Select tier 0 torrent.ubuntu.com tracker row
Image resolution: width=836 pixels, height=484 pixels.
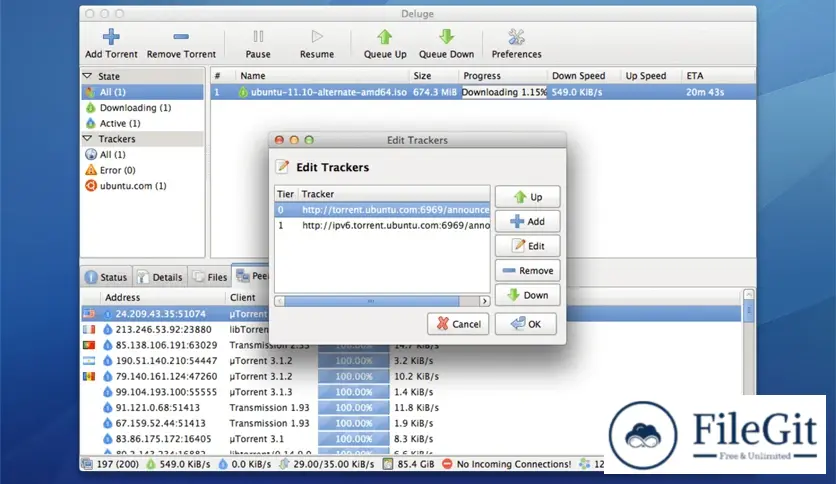pyautogui.click(x=382, y=210)
